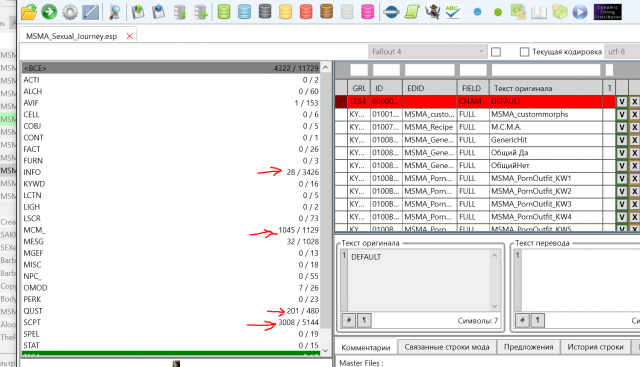
Task: Click the EDID filter input field
Action: (430, 70)
